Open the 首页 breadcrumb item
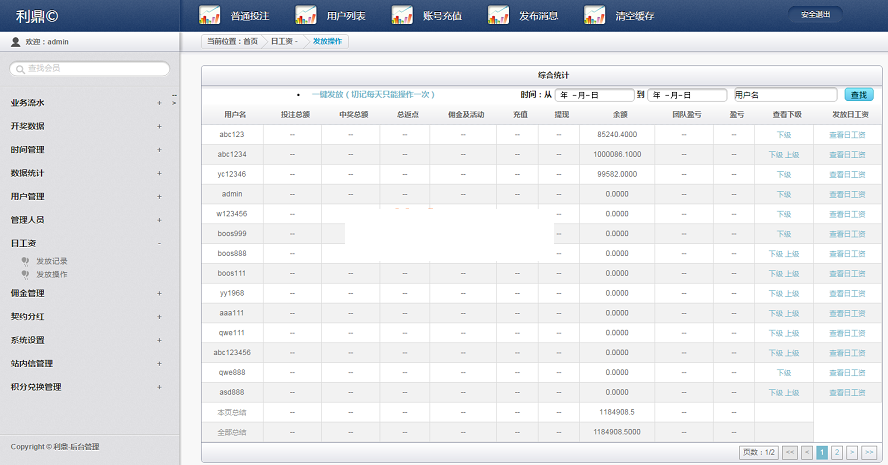Screen dimensions: 888x465 point(249,42)
